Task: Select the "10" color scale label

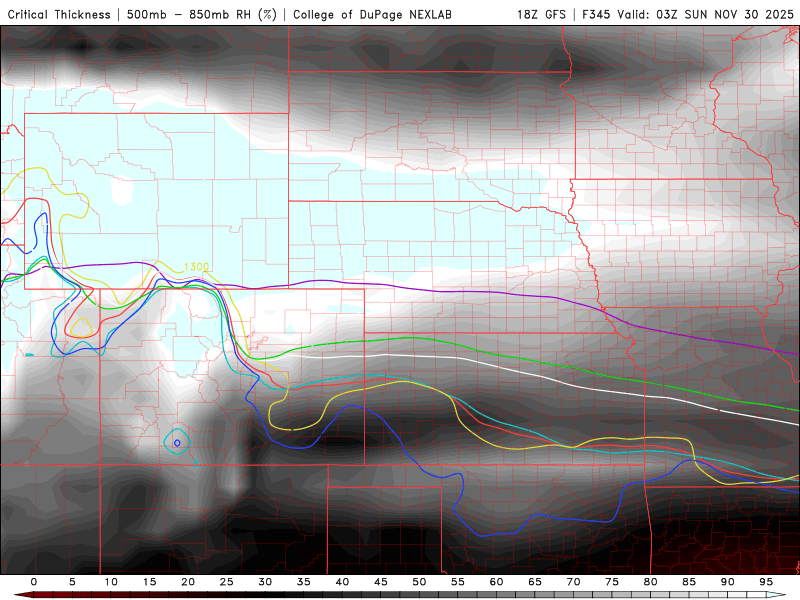Action: 111,582
